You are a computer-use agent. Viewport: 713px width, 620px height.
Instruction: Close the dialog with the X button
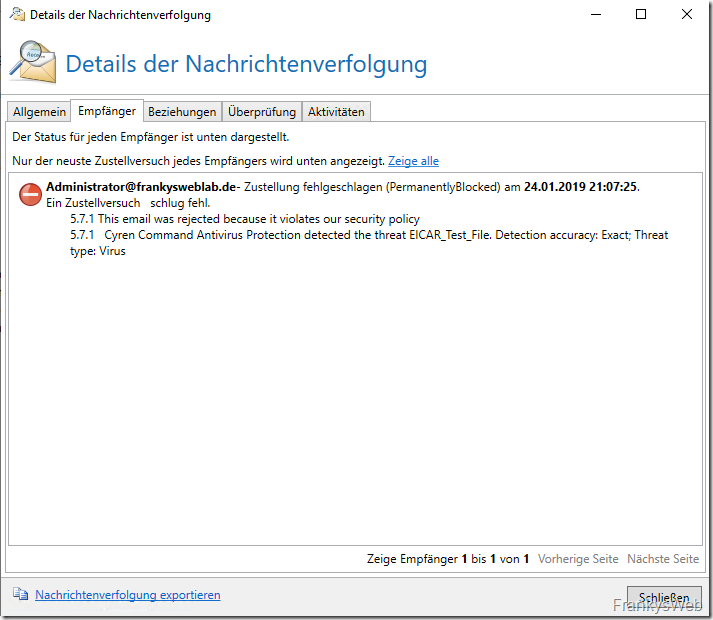click(x=687, y=15)
